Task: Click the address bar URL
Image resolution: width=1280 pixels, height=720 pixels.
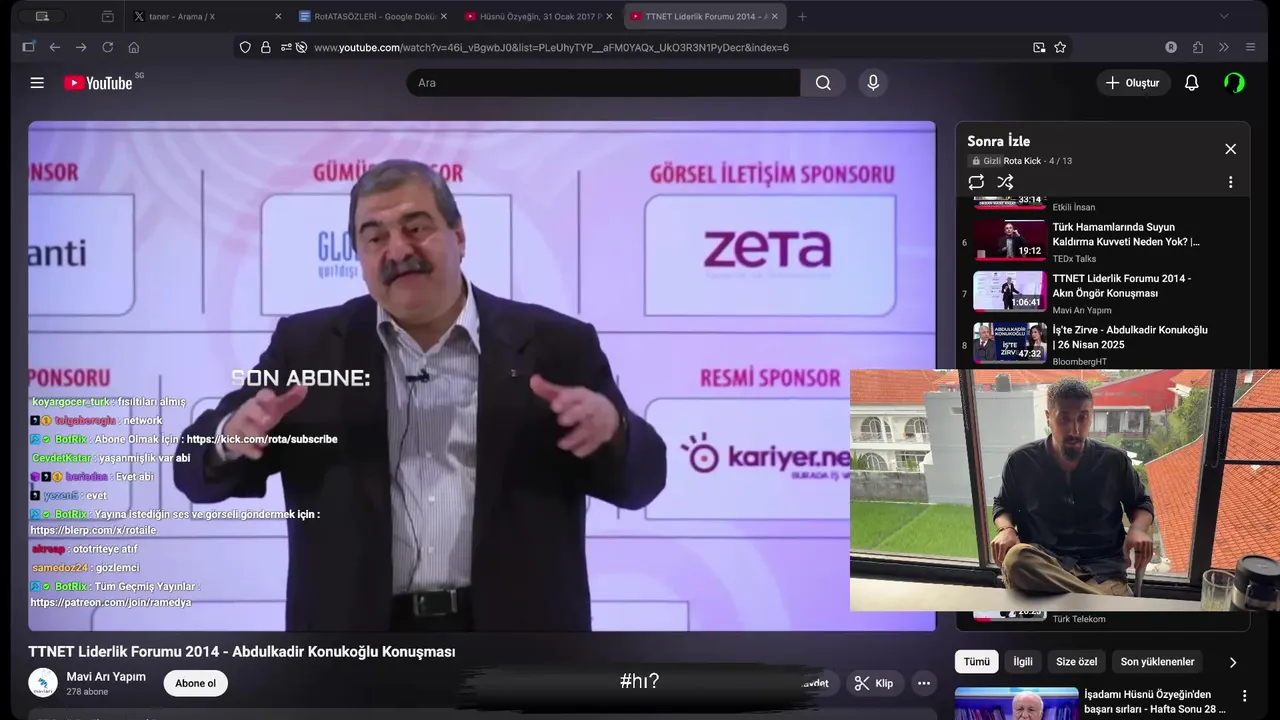Action: pos(551,47)
